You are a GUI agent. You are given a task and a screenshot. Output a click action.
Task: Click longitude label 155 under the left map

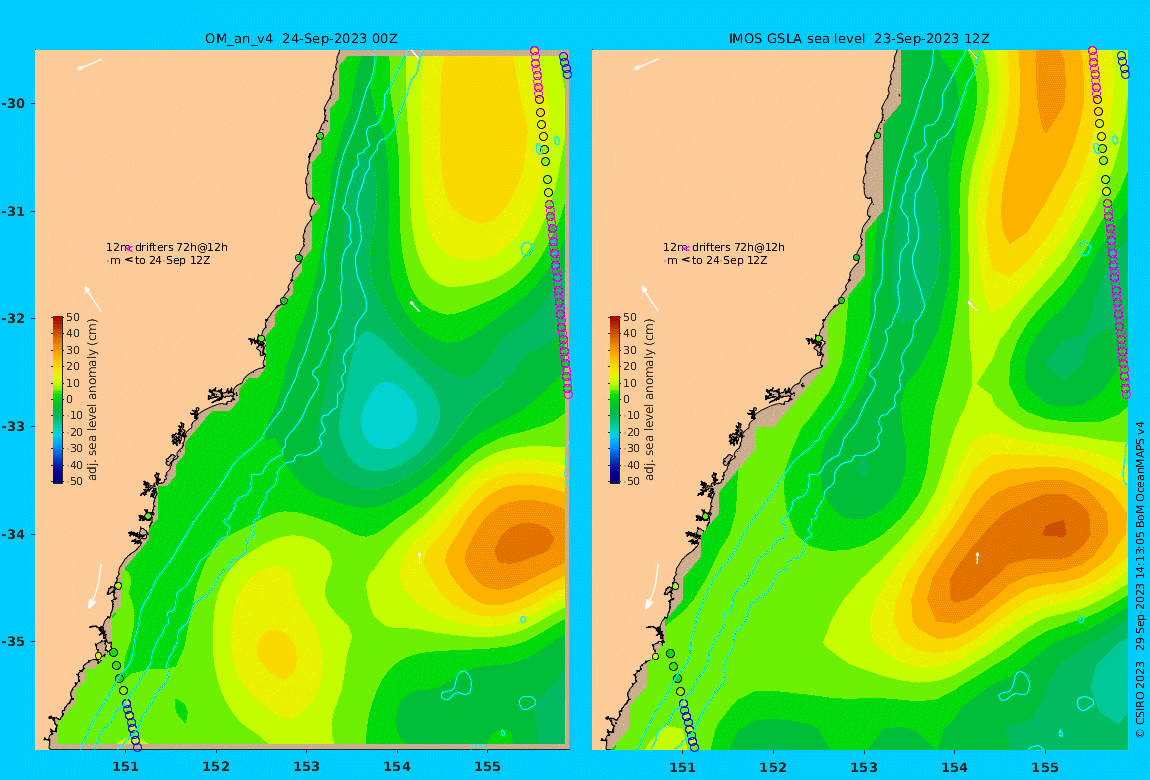(487, 767)
